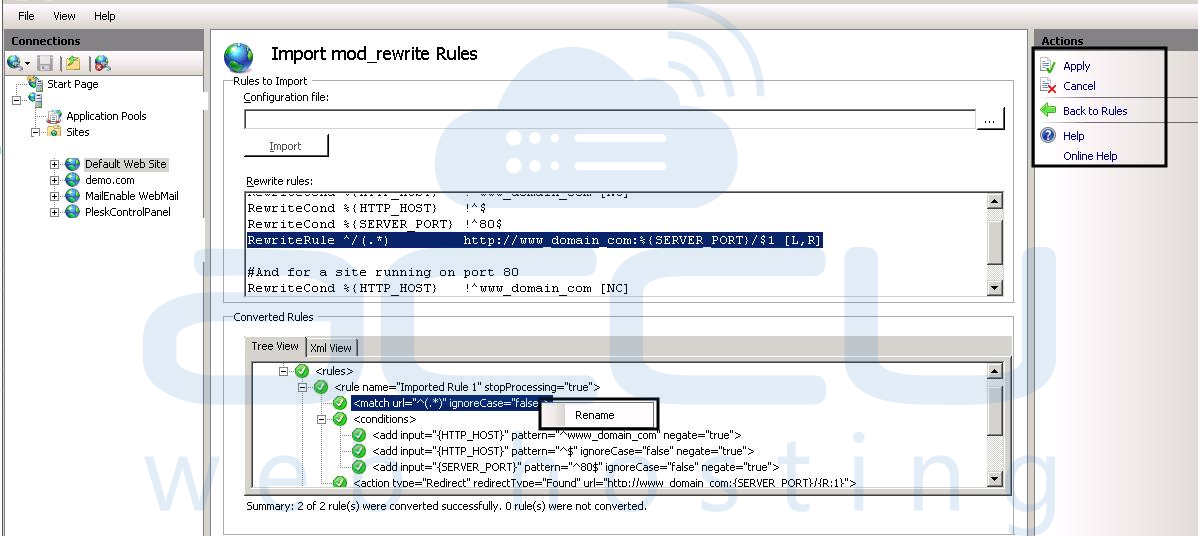The width and height of the screenshot is (1198, 536).
Task: Click in the Configuration file input field
Action: point(610,119)
